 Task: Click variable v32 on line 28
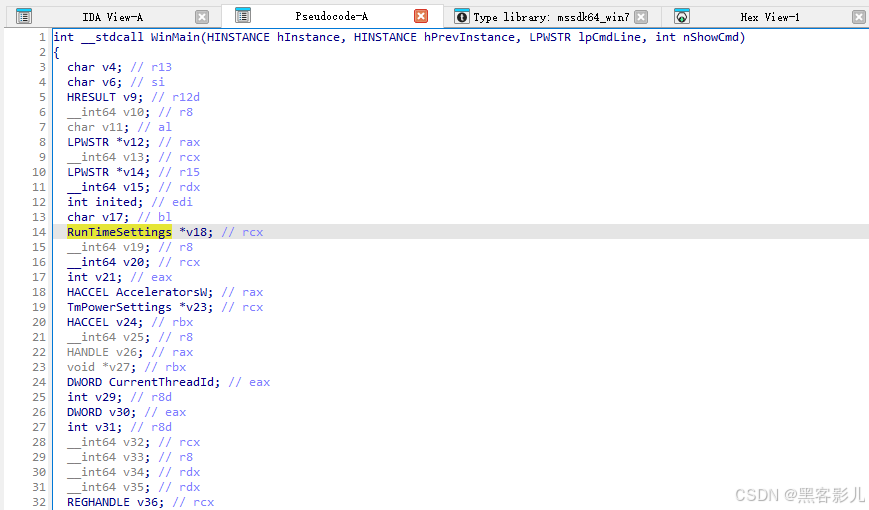click(x=136, y=441)
